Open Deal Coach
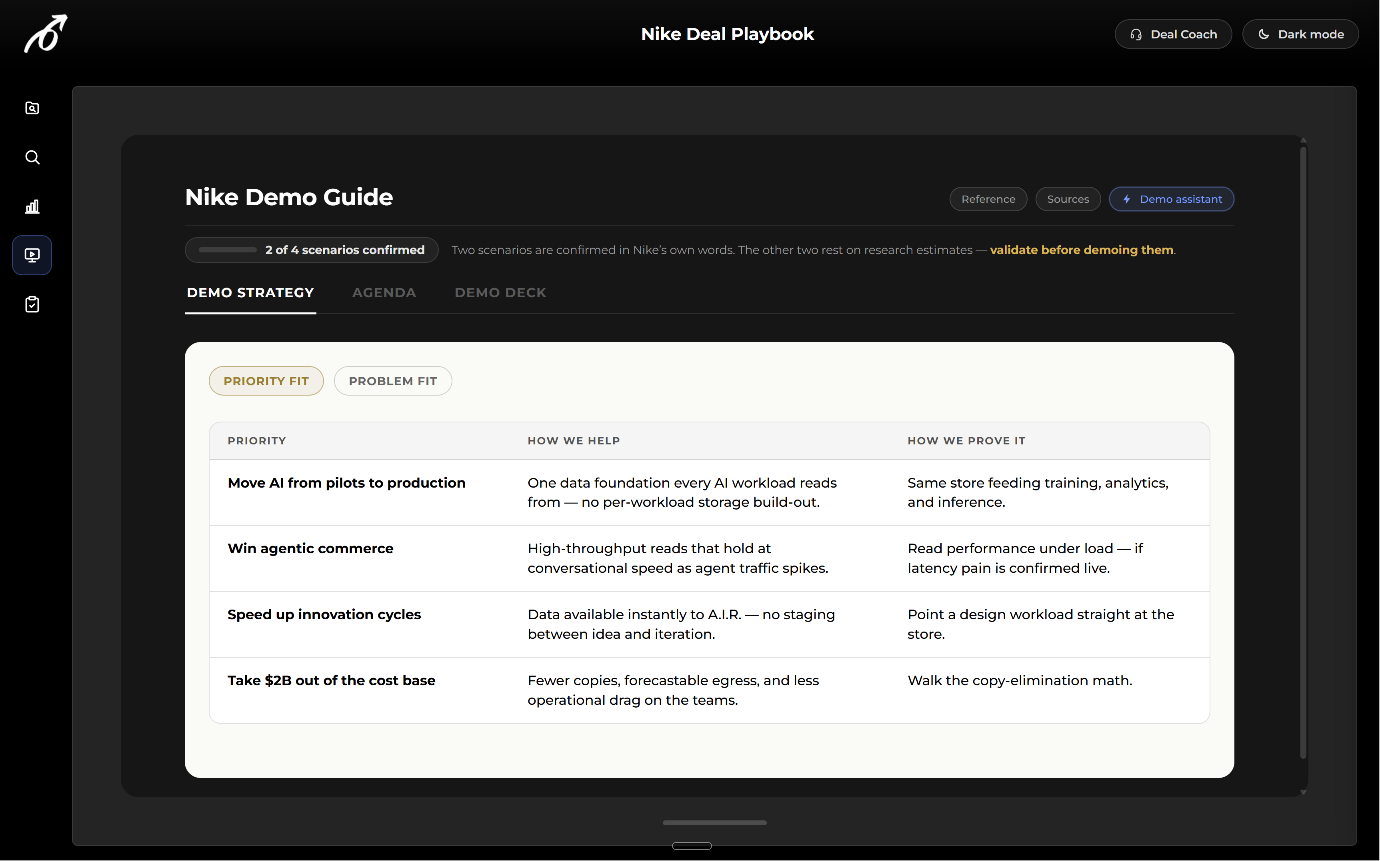This screenshot has height=861, width=1380. 1173,34
